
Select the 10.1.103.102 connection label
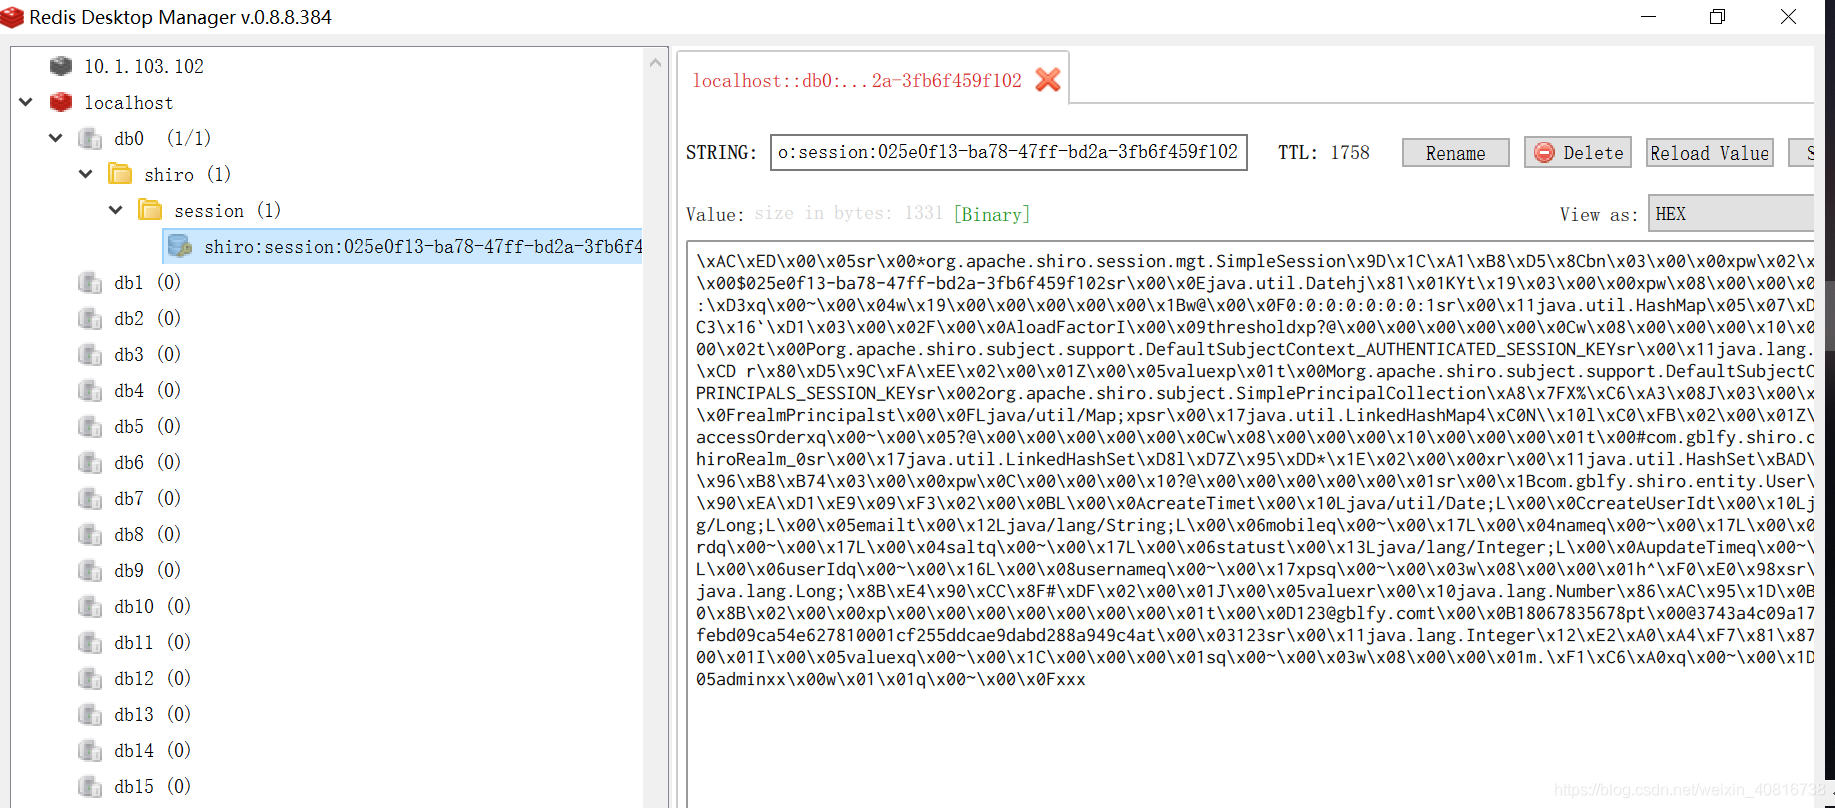(144, 66)
